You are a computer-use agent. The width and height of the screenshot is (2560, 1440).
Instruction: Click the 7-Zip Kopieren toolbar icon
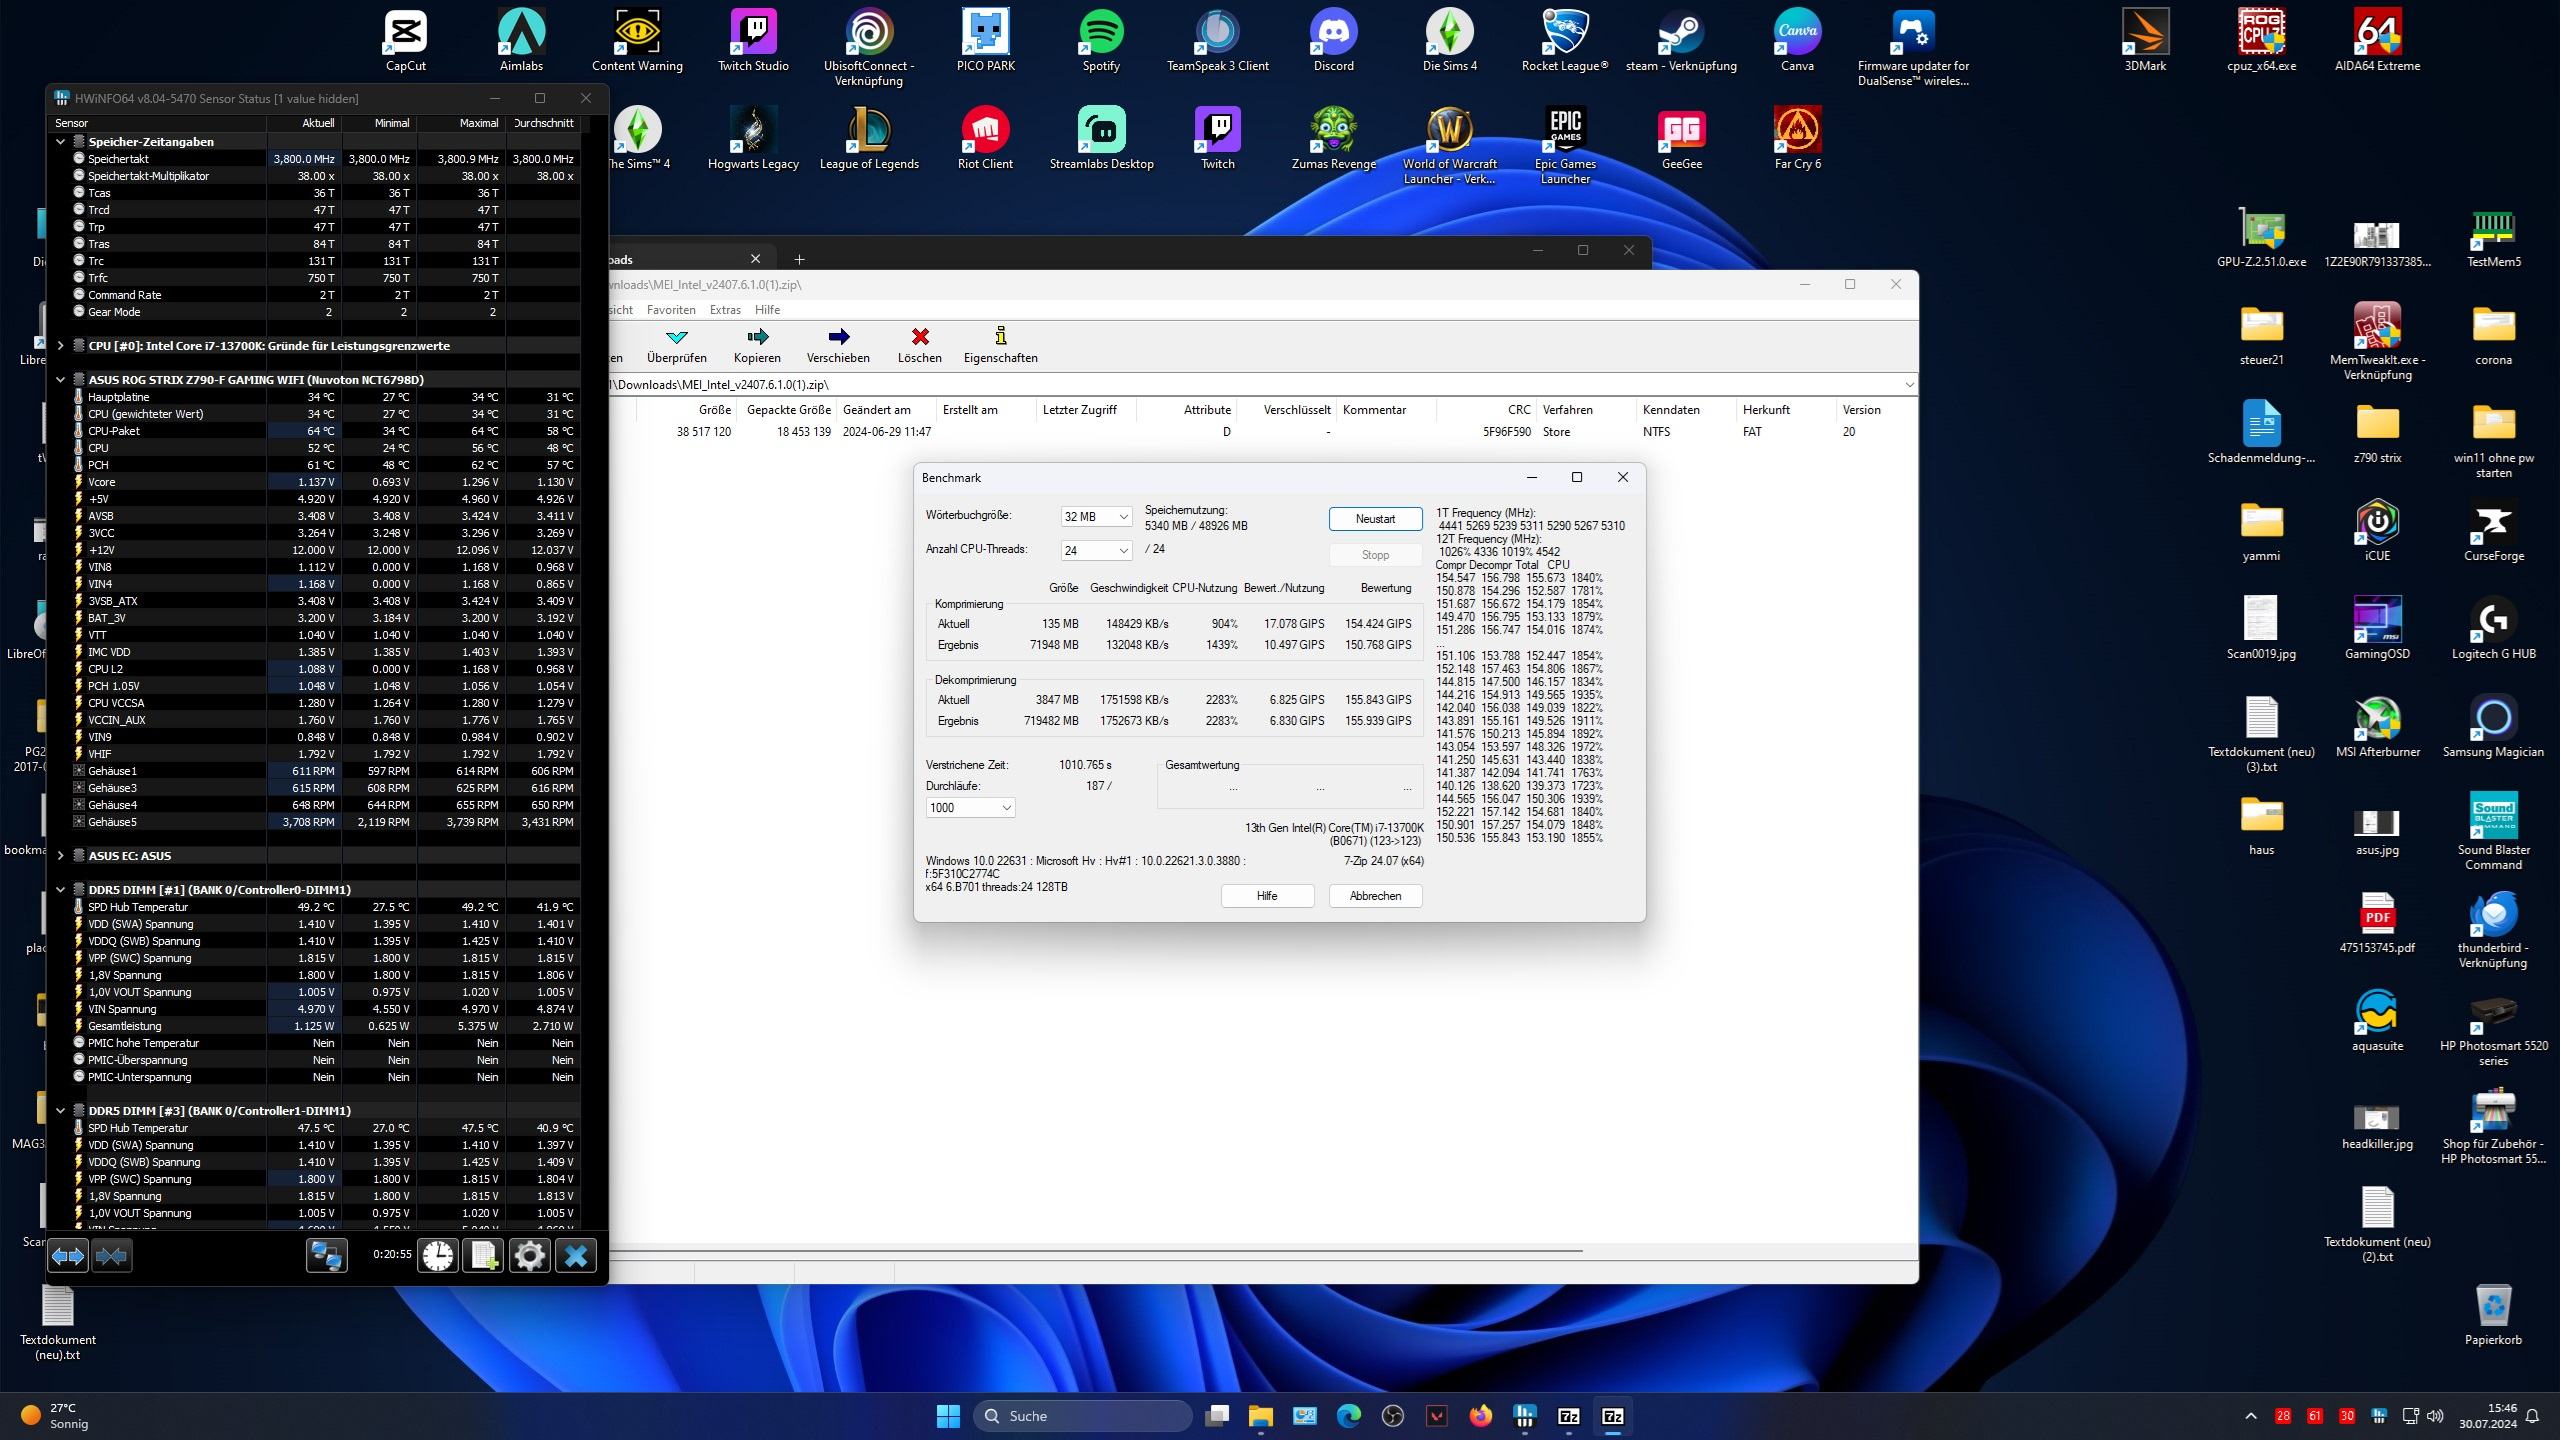tap(757, 337)
